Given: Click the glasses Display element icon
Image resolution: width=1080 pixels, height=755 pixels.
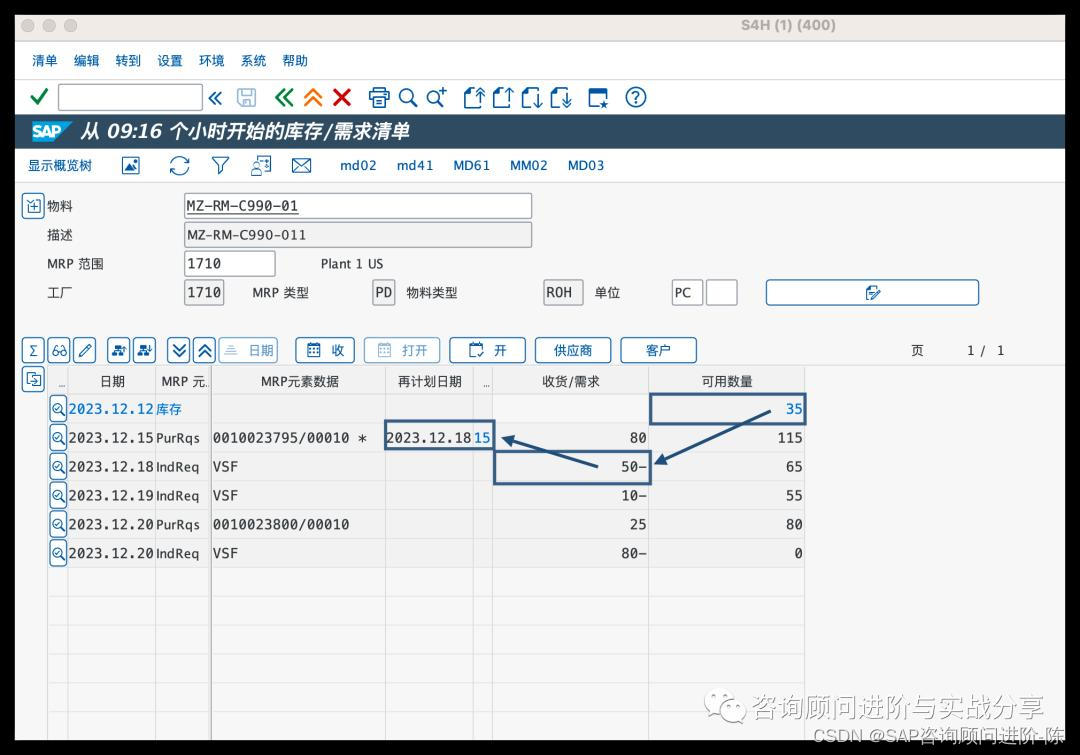Looking at the screenshot, I should point(59,350).
